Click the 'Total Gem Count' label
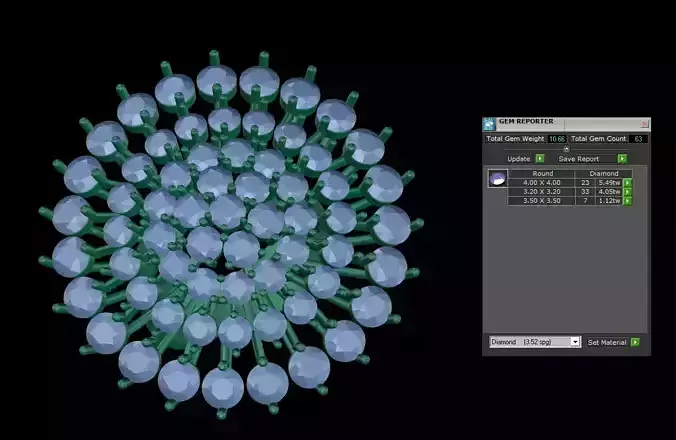 (x=598, y=139)
